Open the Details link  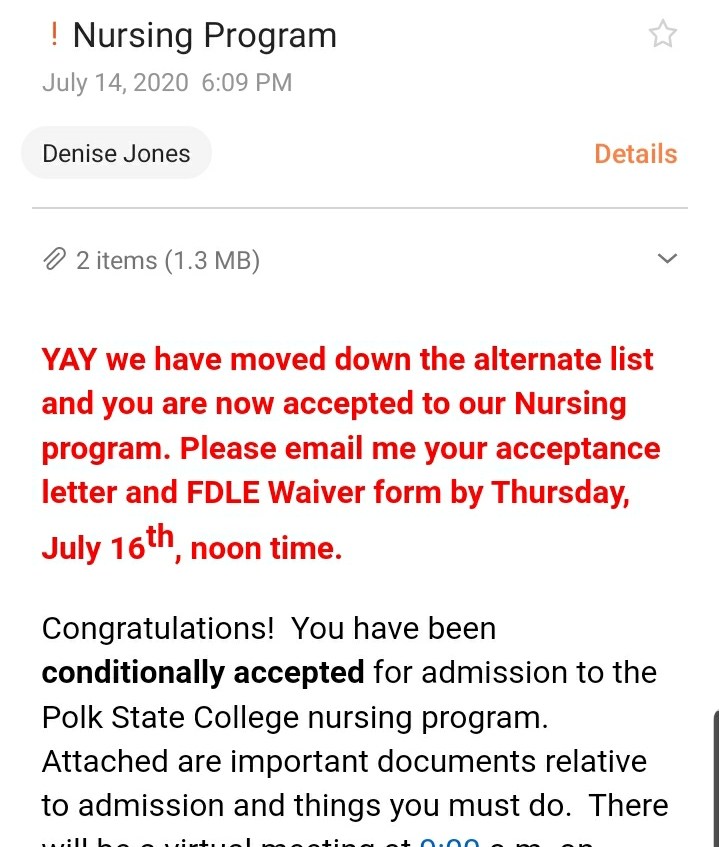click(x=636, y=154)
